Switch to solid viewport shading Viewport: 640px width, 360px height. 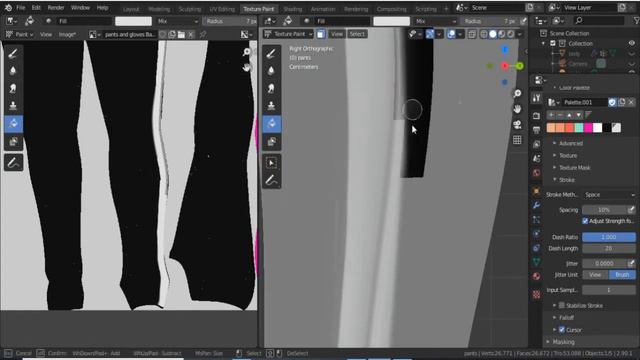[x=493, y=34]
